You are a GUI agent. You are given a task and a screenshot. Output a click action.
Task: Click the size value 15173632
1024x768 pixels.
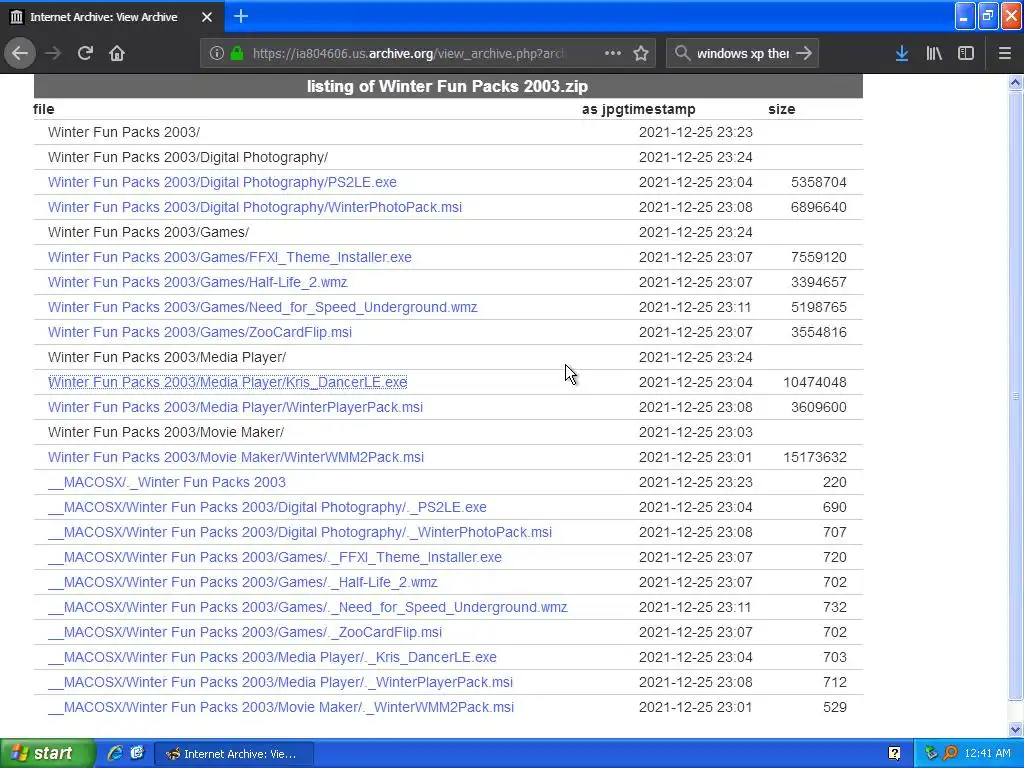coord(814,457)
